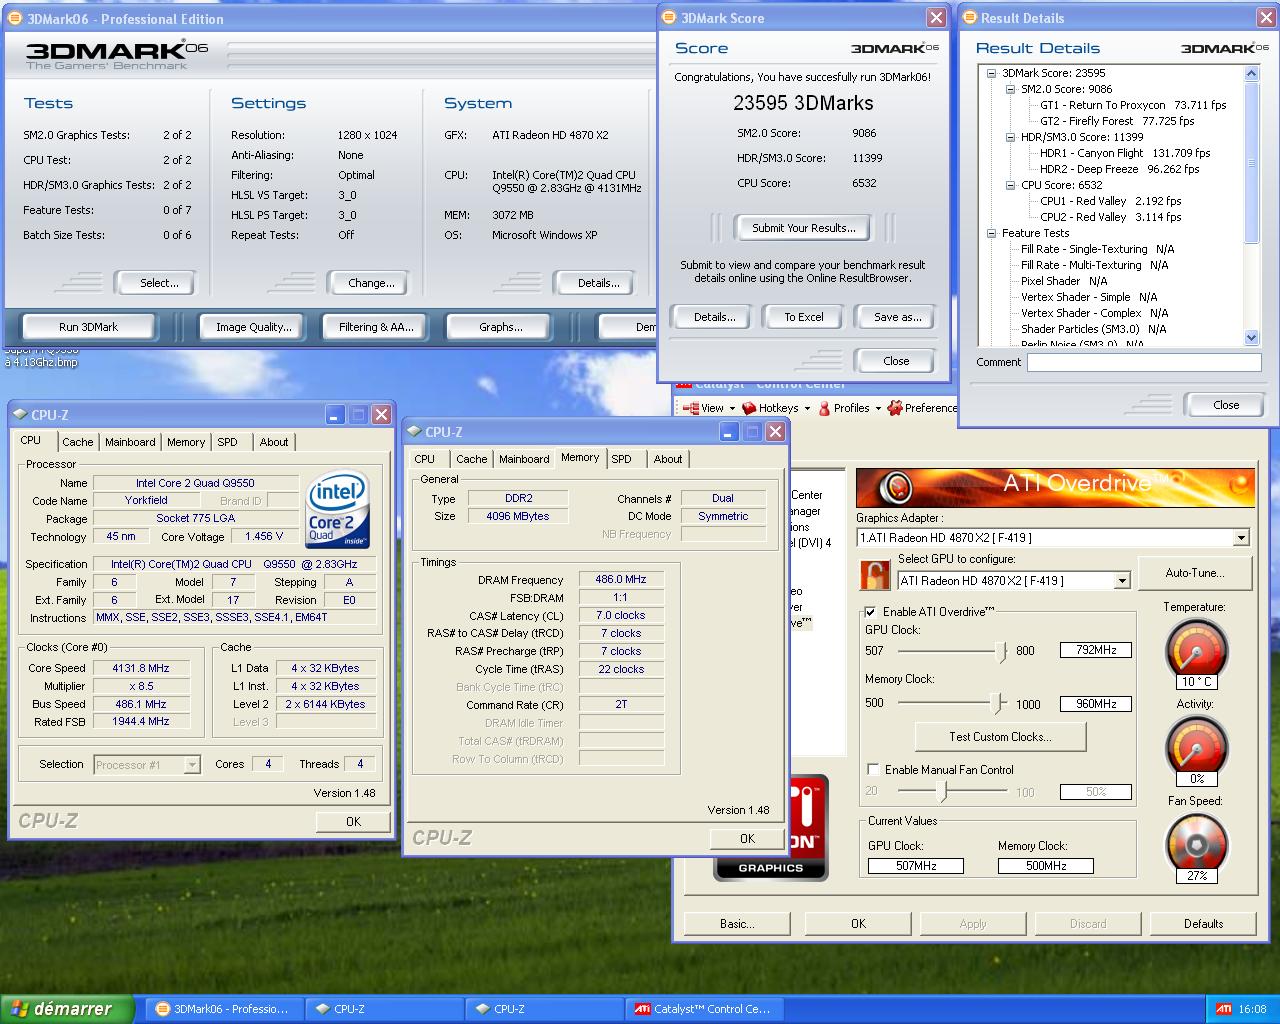The height and width of the screenshot is (1024, 1280).
Task: Click the ATI Overdrive banner gauge icon
Action: (x=895, y=487)
